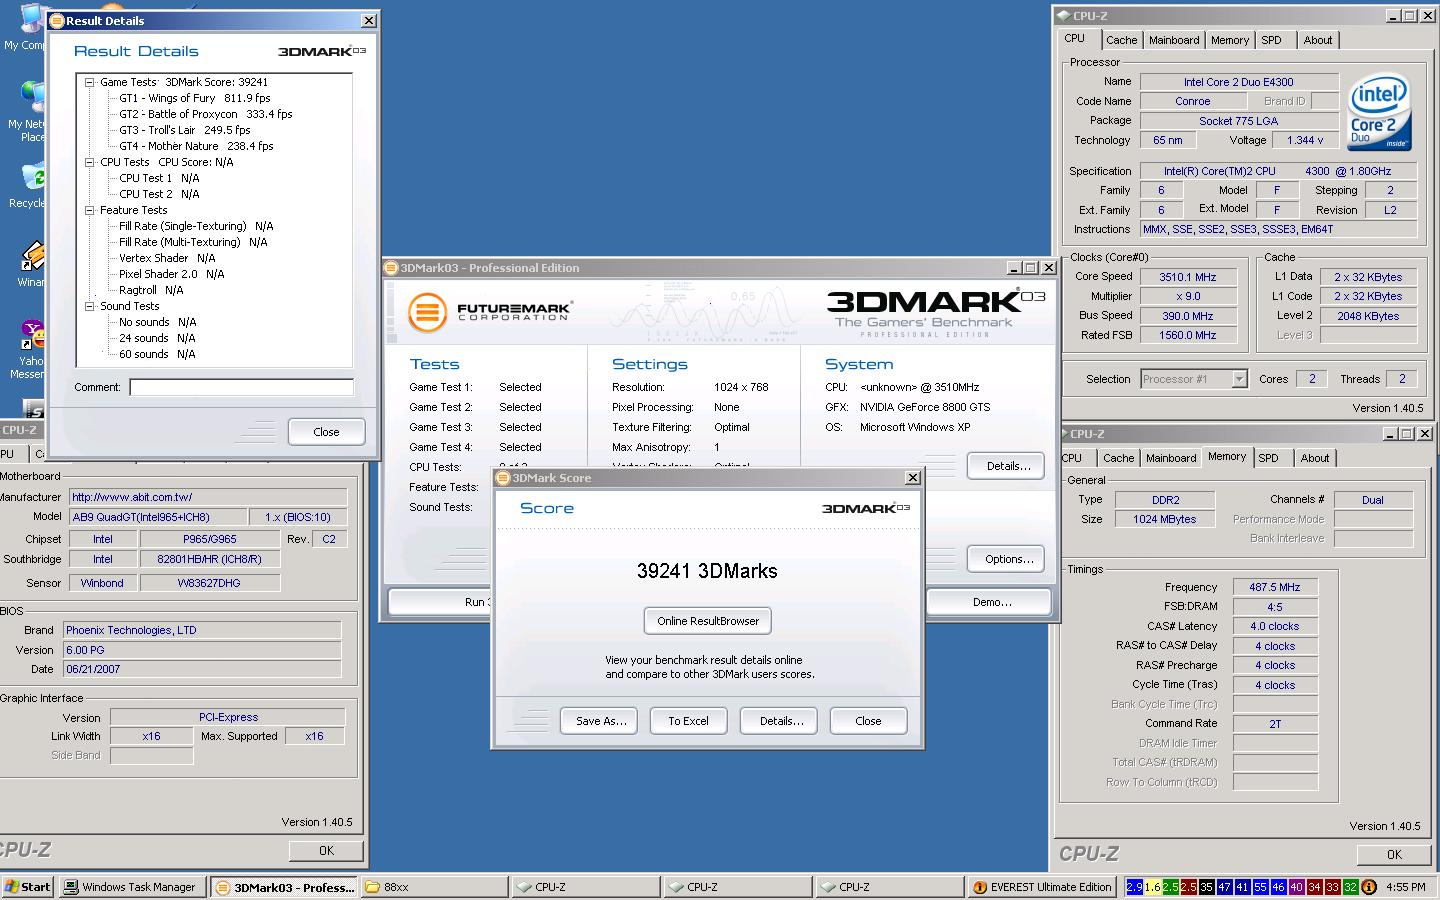Select GT1 - Wings of Fury result row

tap(195, 98)
